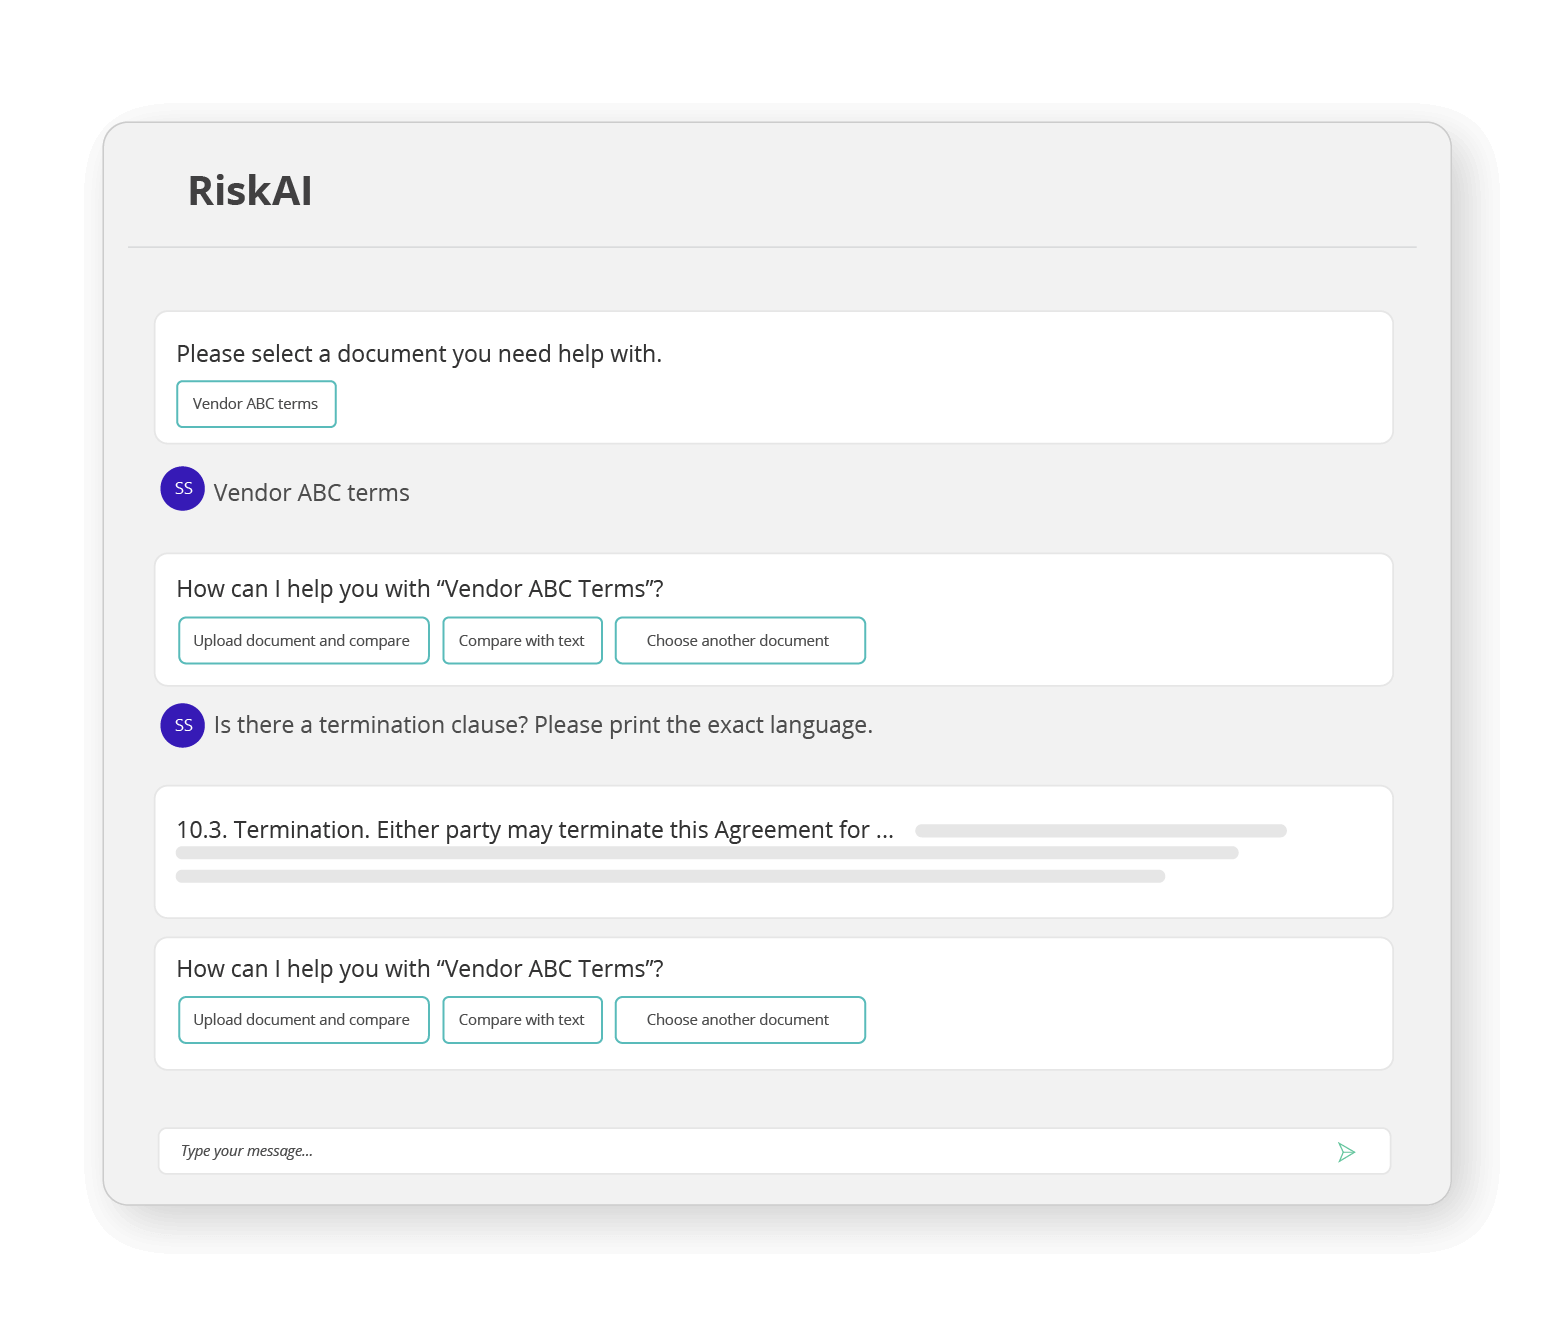Expand the truncated termination clause text

click(x=883, y=829)
